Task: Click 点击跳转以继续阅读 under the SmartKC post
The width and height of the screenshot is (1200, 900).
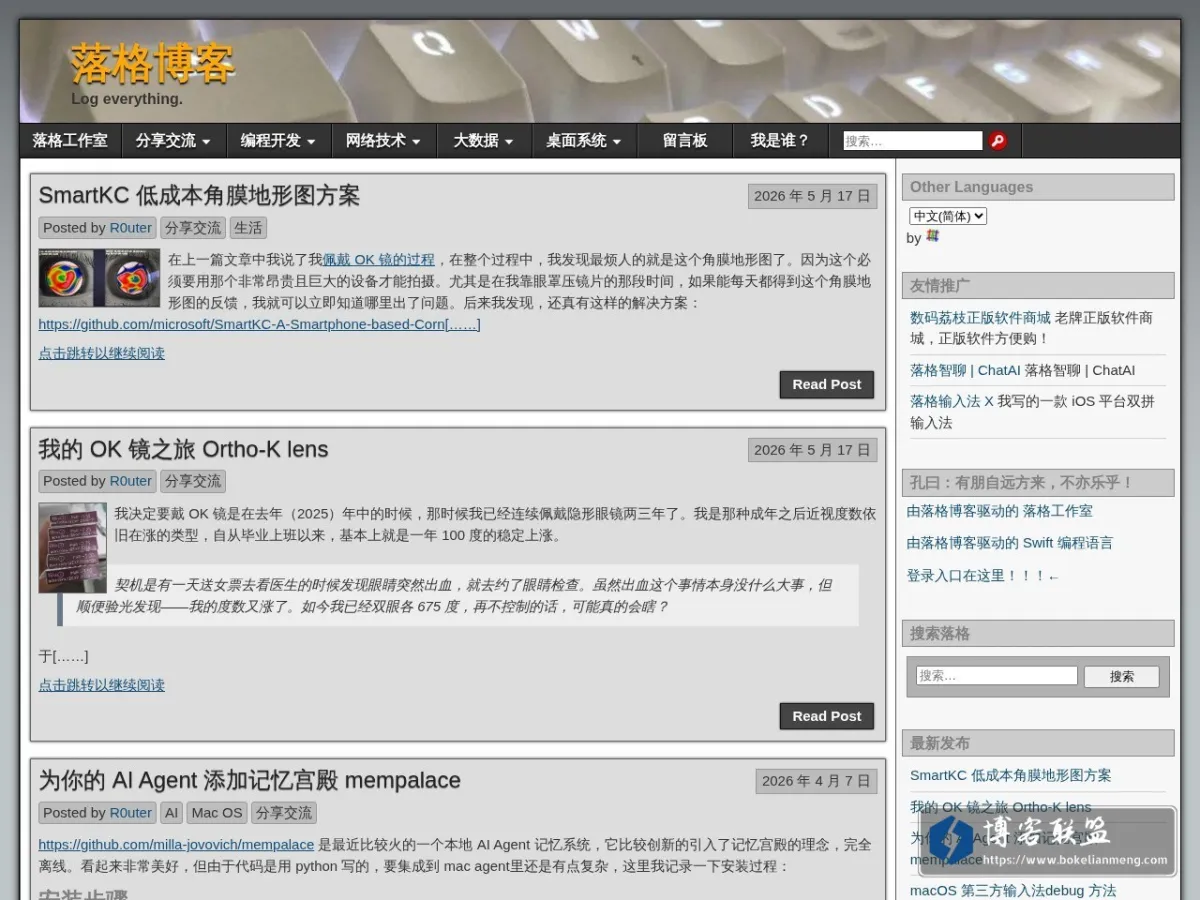Action: (102, 353)
